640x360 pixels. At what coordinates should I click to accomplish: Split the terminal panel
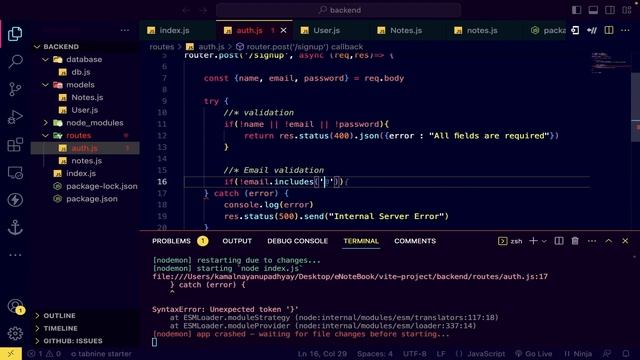tap(559, 241)
